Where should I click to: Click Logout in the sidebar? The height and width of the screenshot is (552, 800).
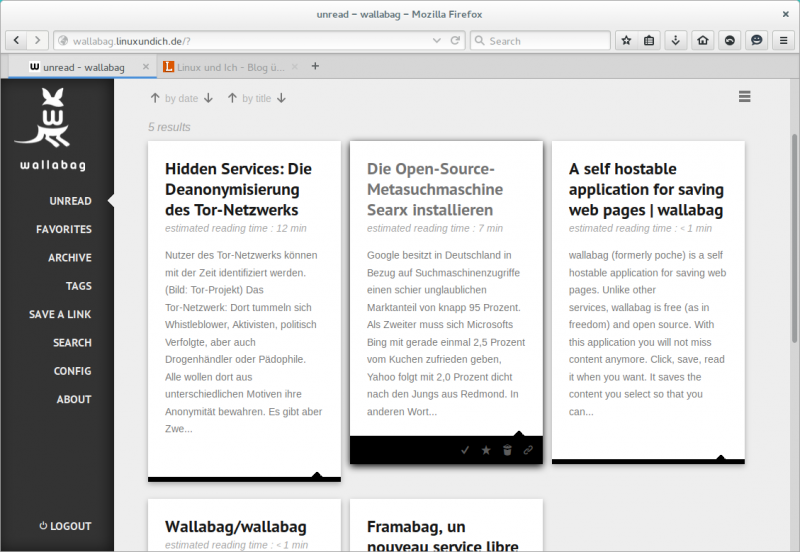[x=64, y=526]
